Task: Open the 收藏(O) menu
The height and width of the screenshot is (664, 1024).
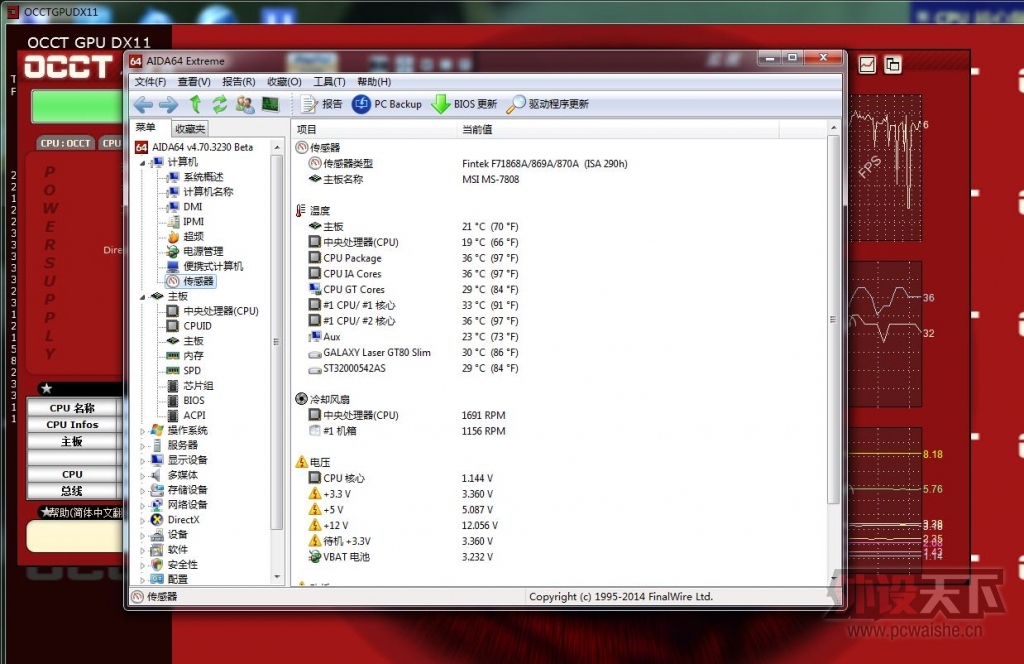Action: [x=284, y=82]
